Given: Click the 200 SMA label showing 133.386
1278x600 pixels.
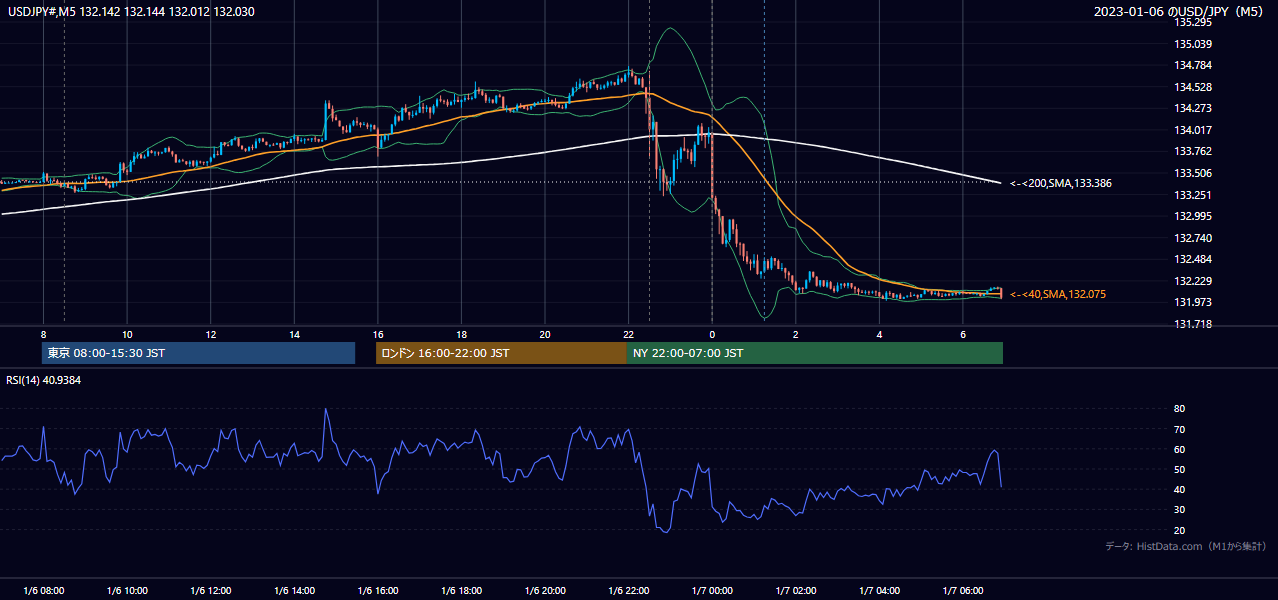Looking at the screenshot, I should tap(1060, 183).
